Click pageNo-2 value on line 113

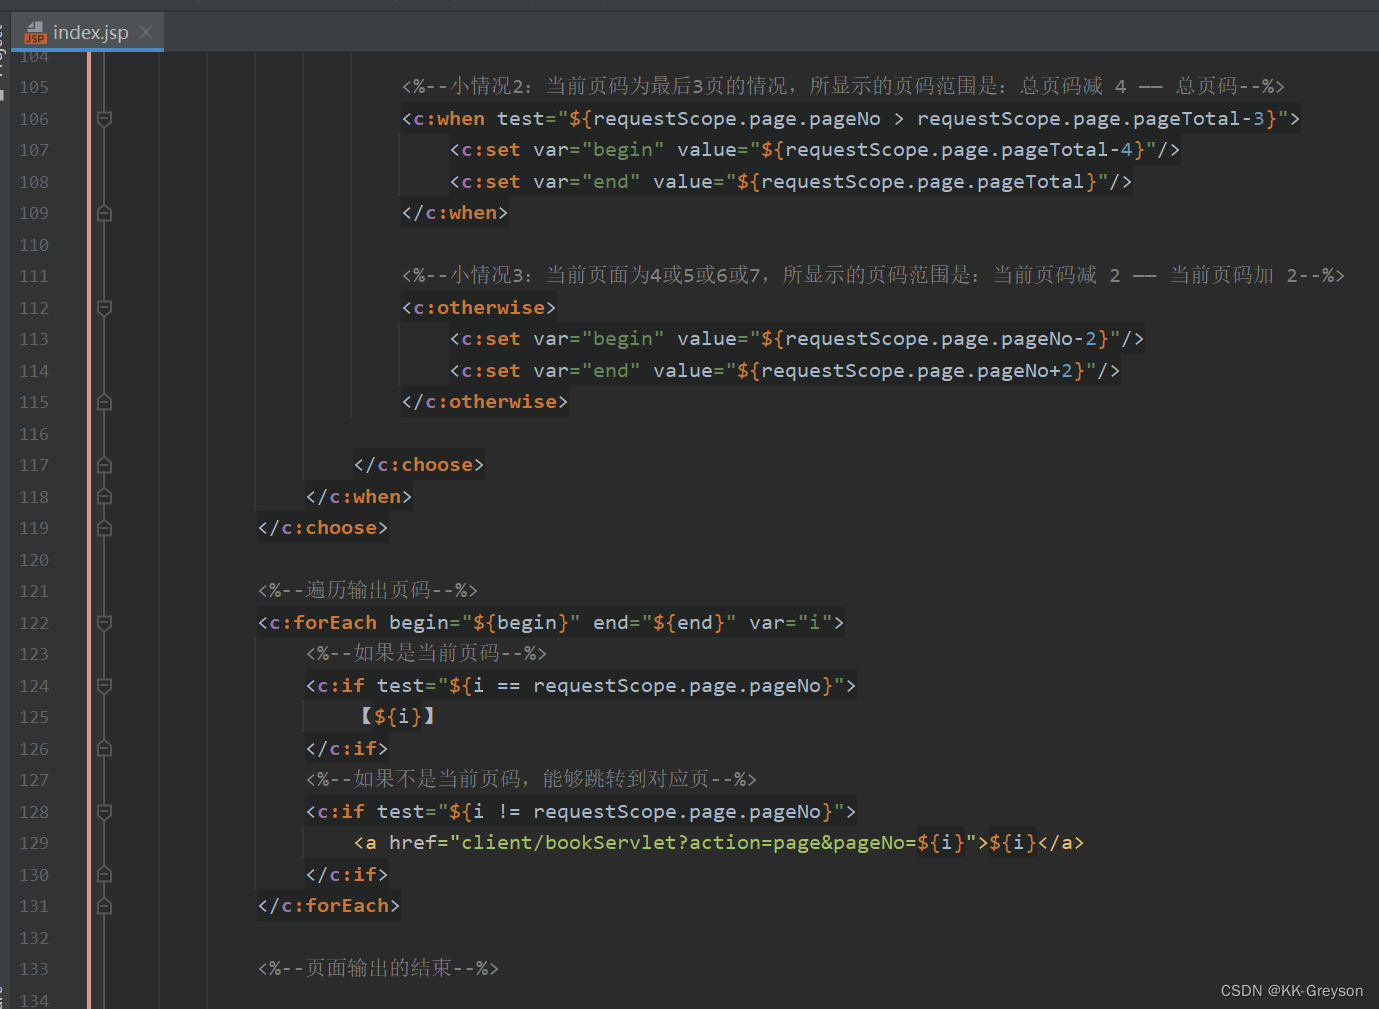pyautogui.click(x=934, y=339)
